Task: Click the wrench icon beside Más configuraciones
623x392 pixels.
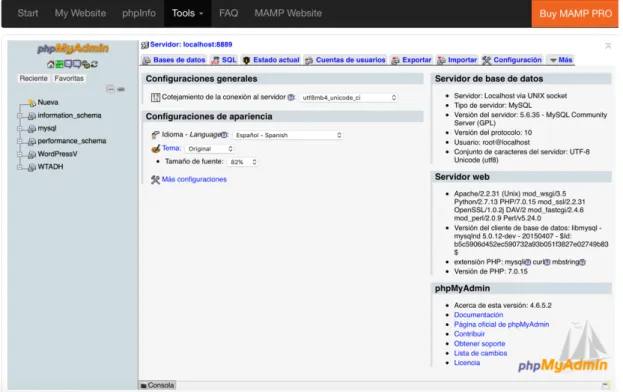Action: coord(155,180)
